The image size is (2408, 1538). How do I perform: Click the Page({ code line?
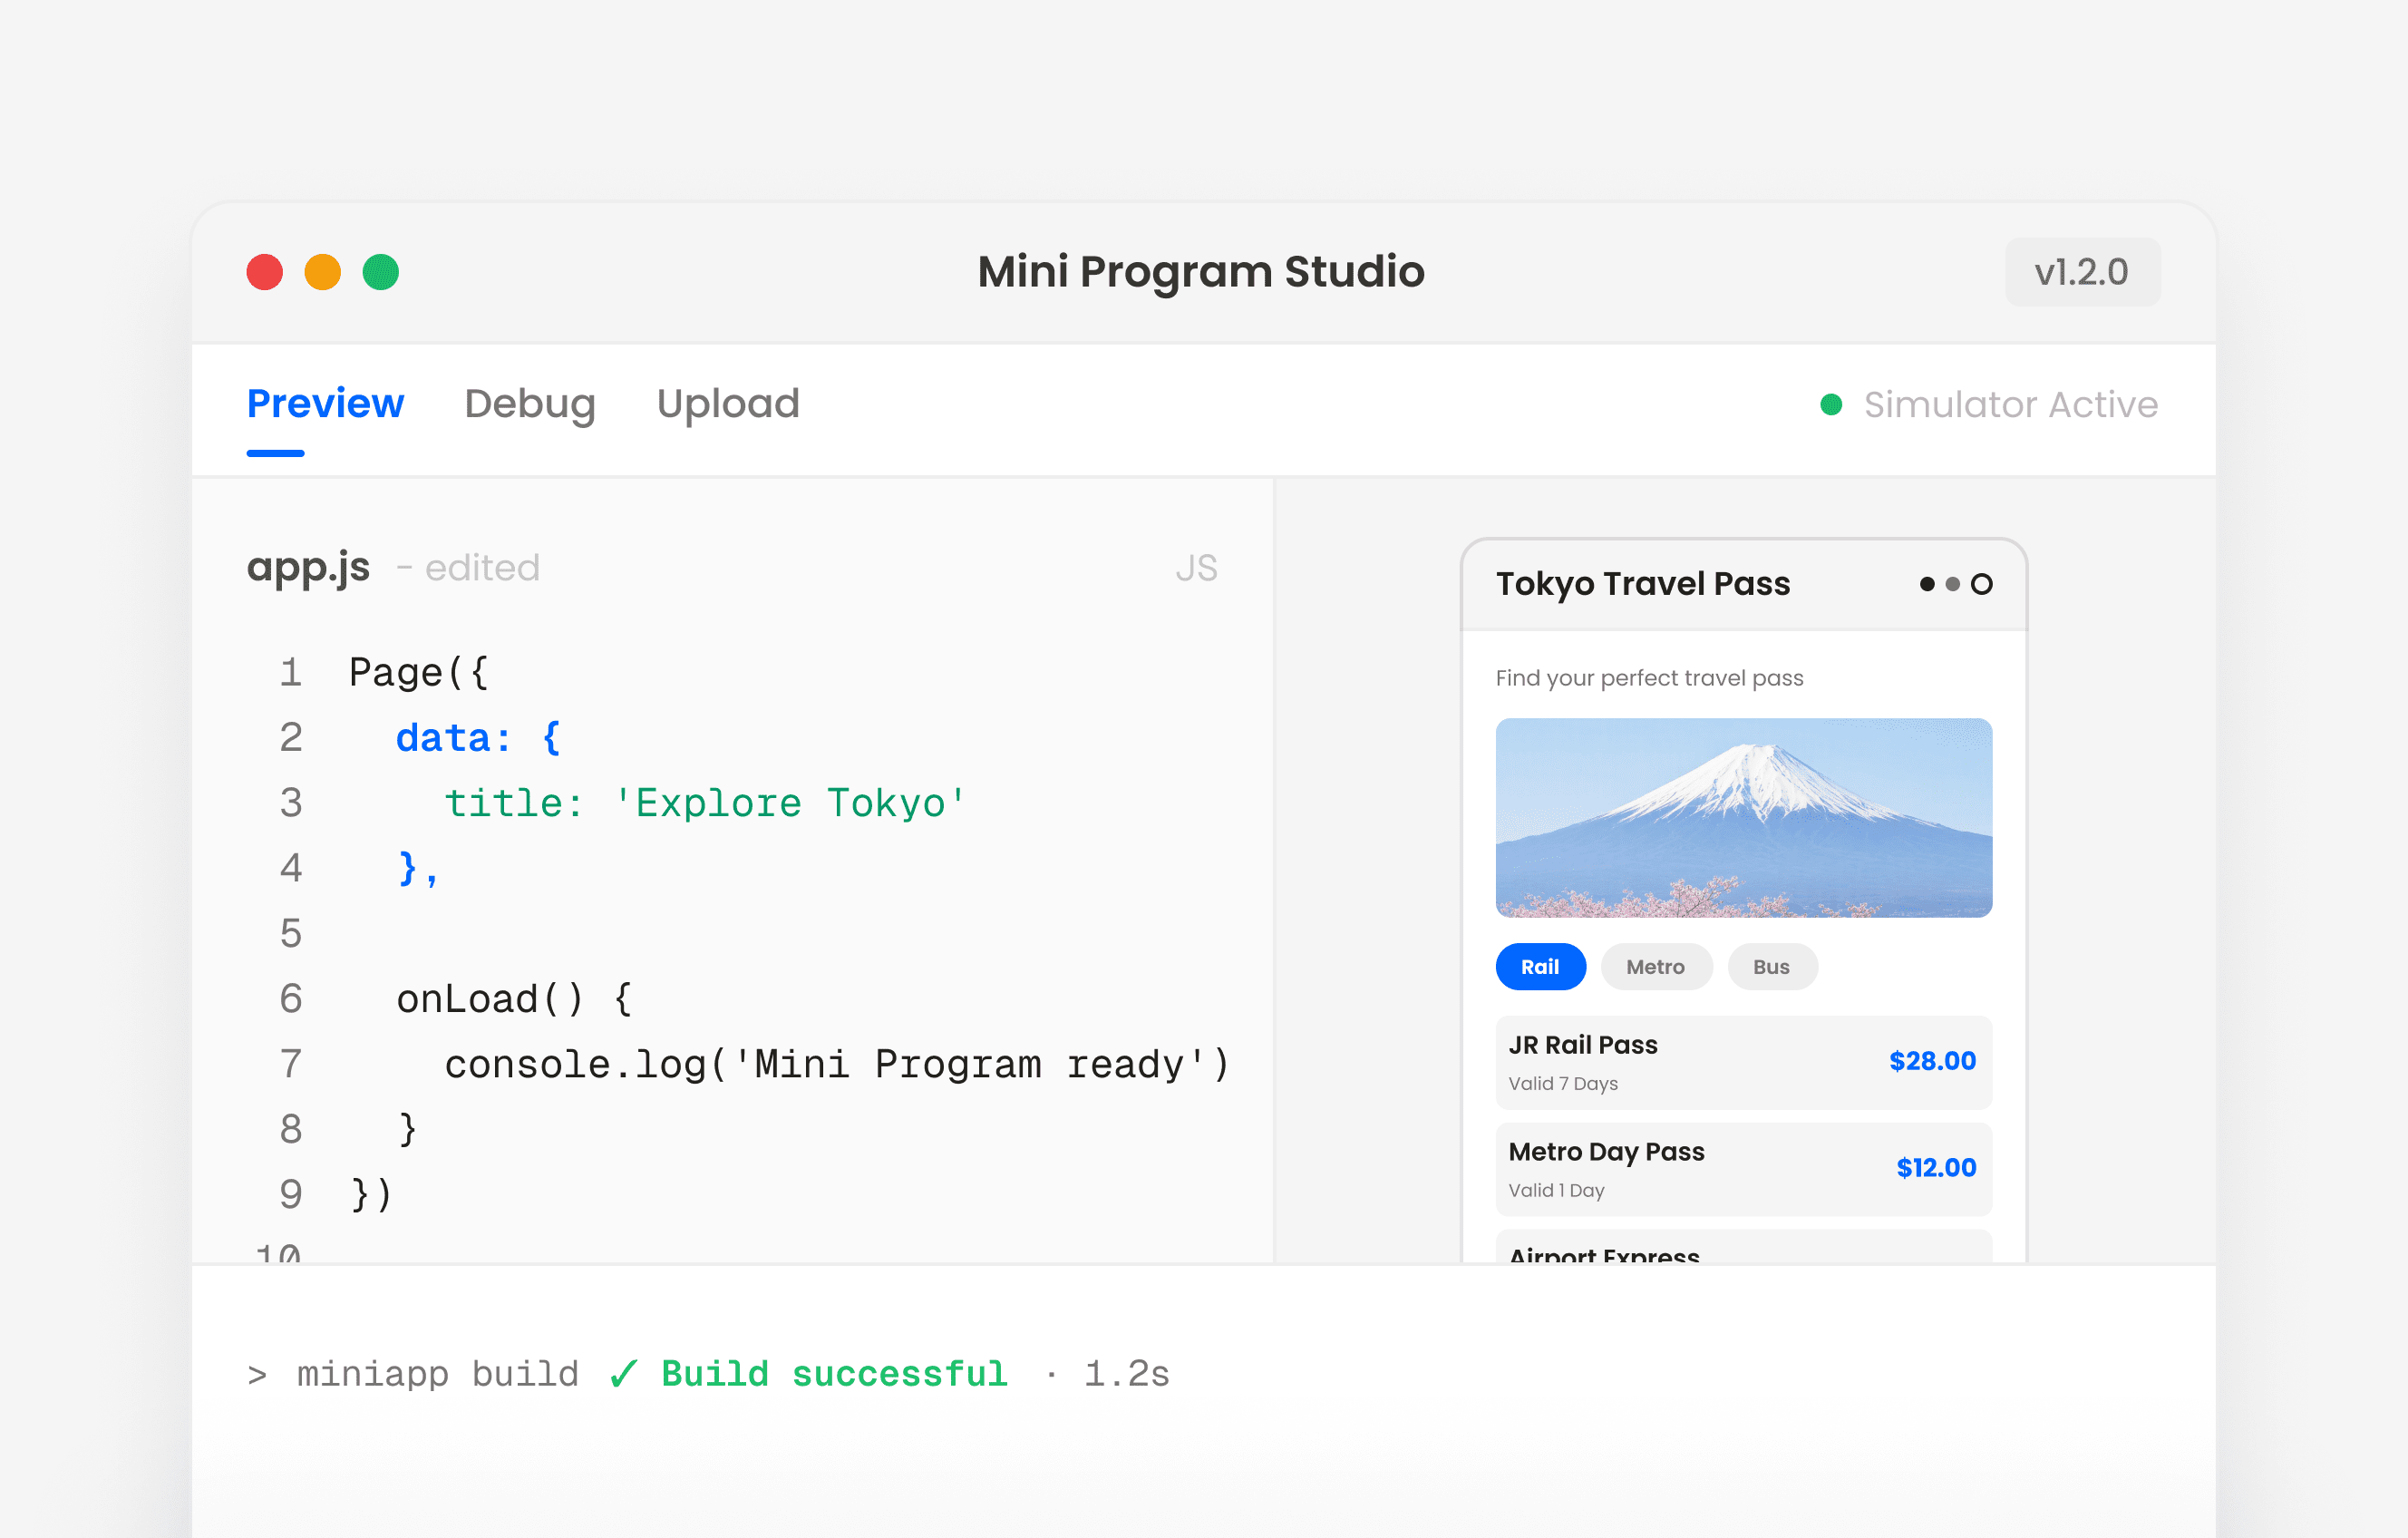(419, 672)
